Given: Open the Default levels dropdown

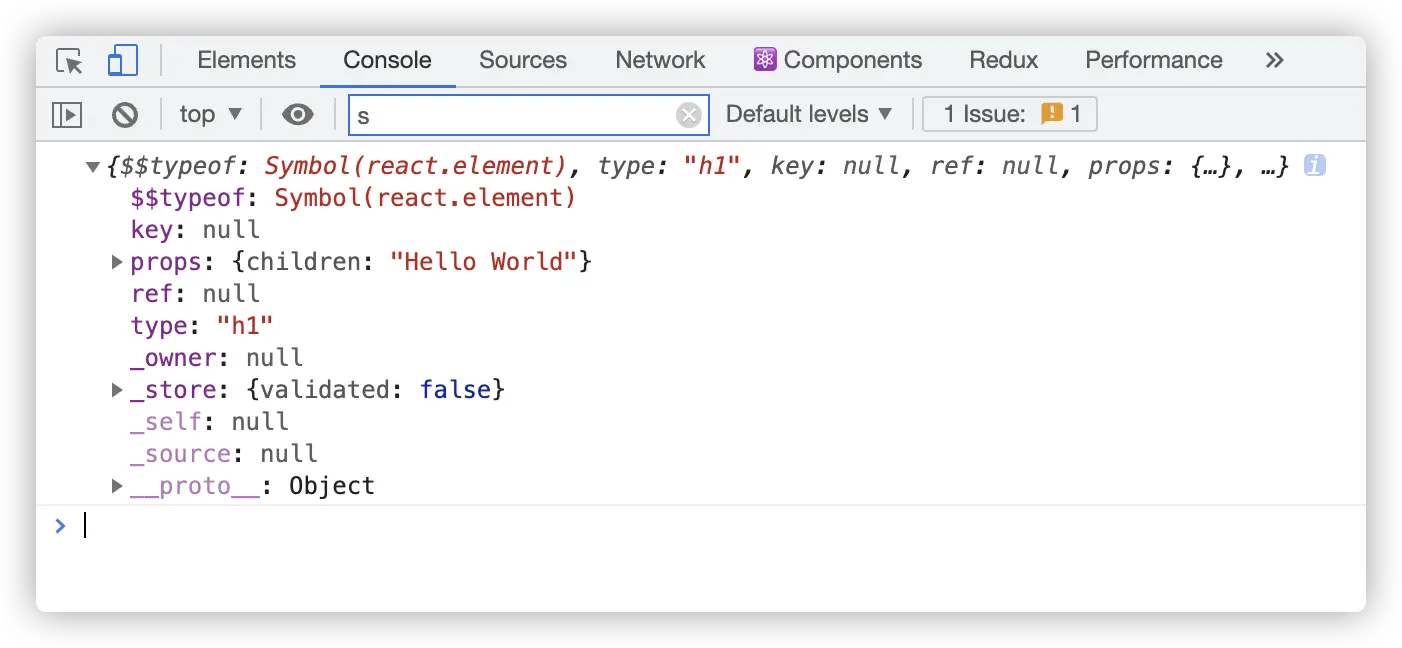Looking at the screenshot, I should pyautogui.click(x=808, y=115).
